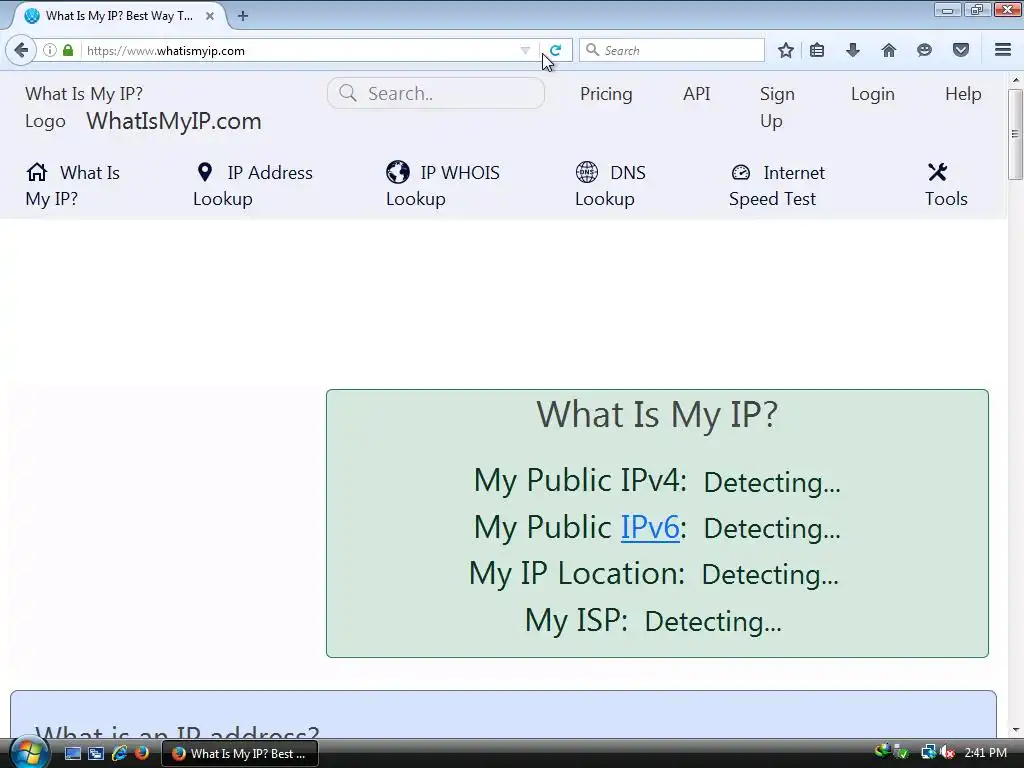
Task: Open the Tools nav item
Action: (946, 185)
